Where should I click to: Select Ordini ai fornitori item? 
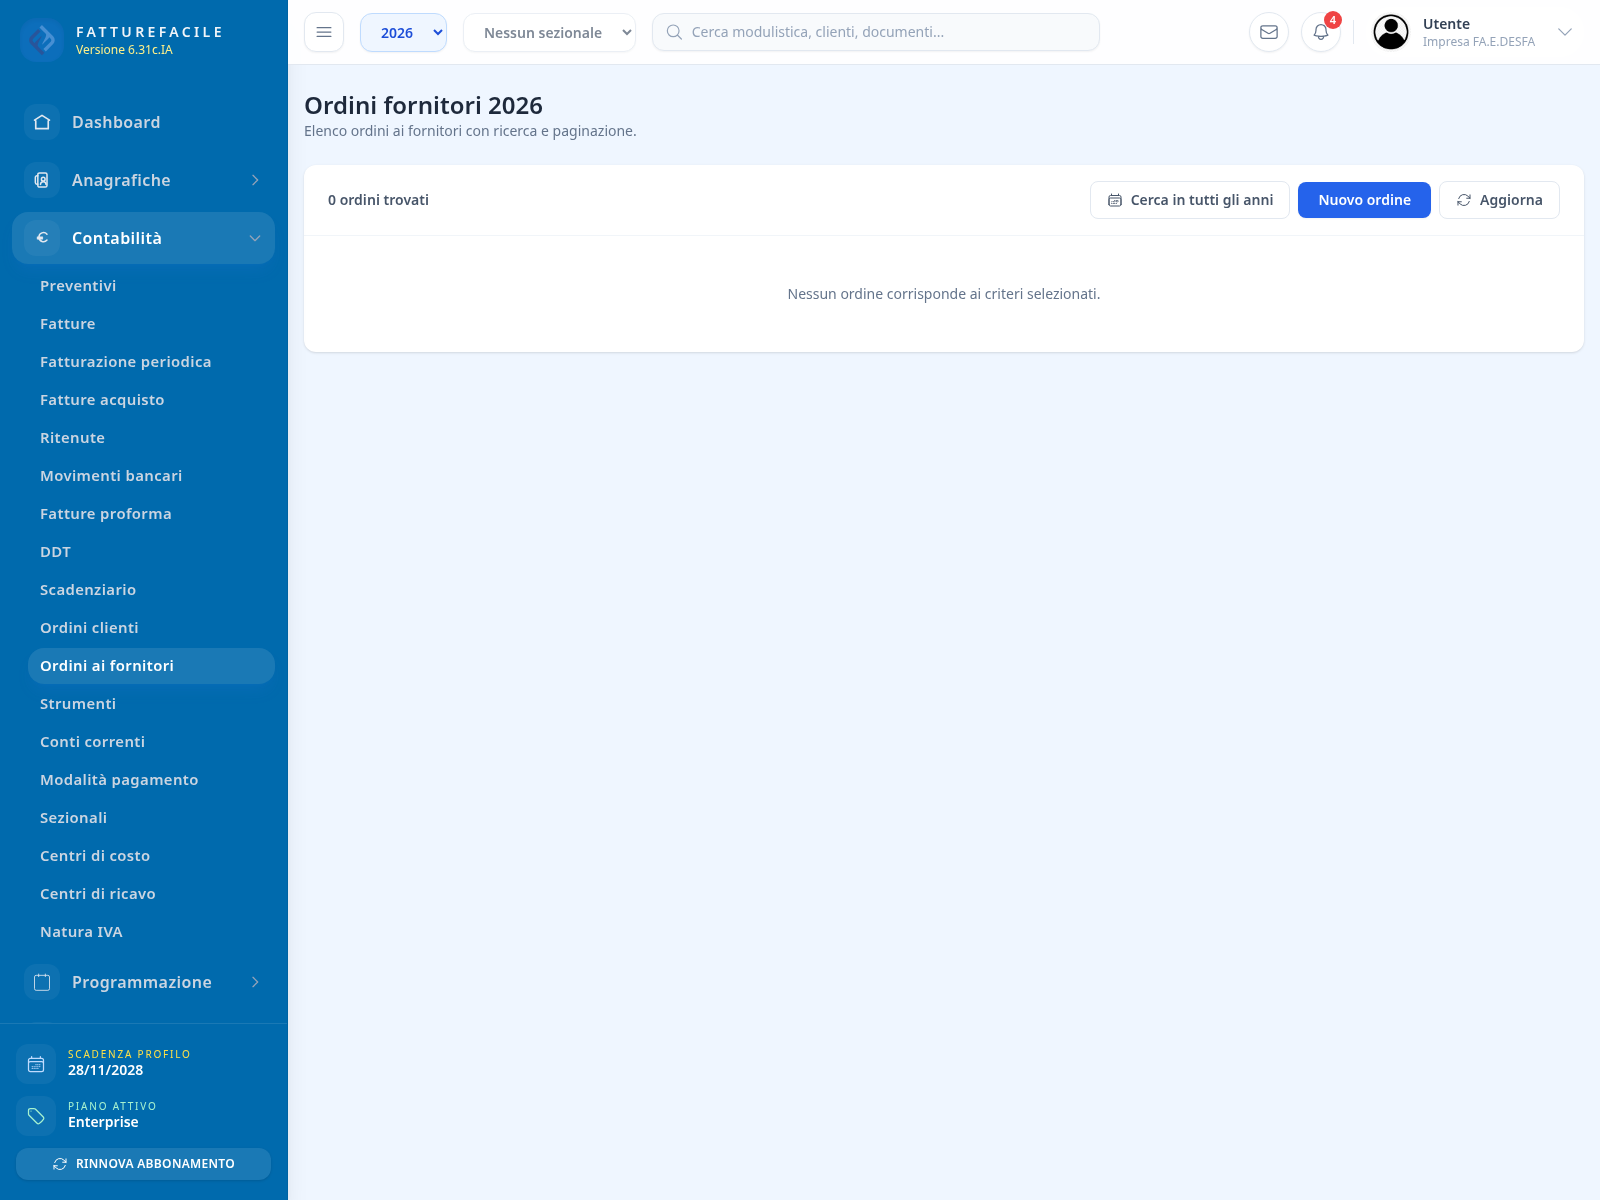(151, 666)
